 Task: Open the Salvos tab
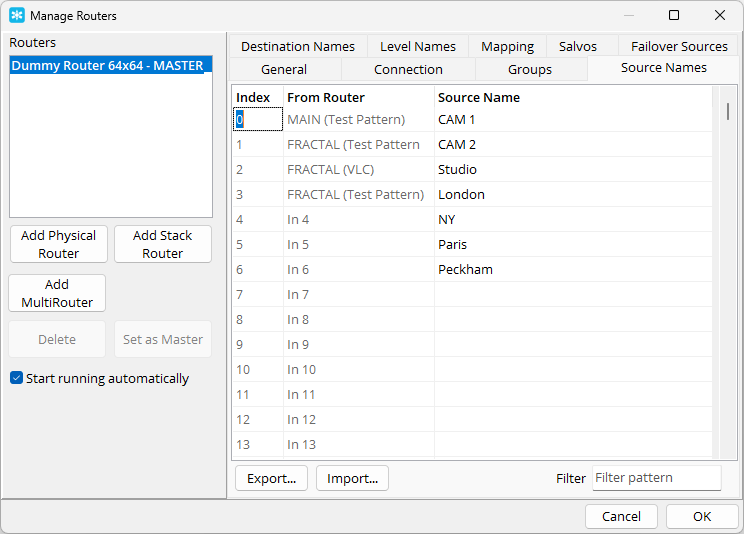point(577,47)
